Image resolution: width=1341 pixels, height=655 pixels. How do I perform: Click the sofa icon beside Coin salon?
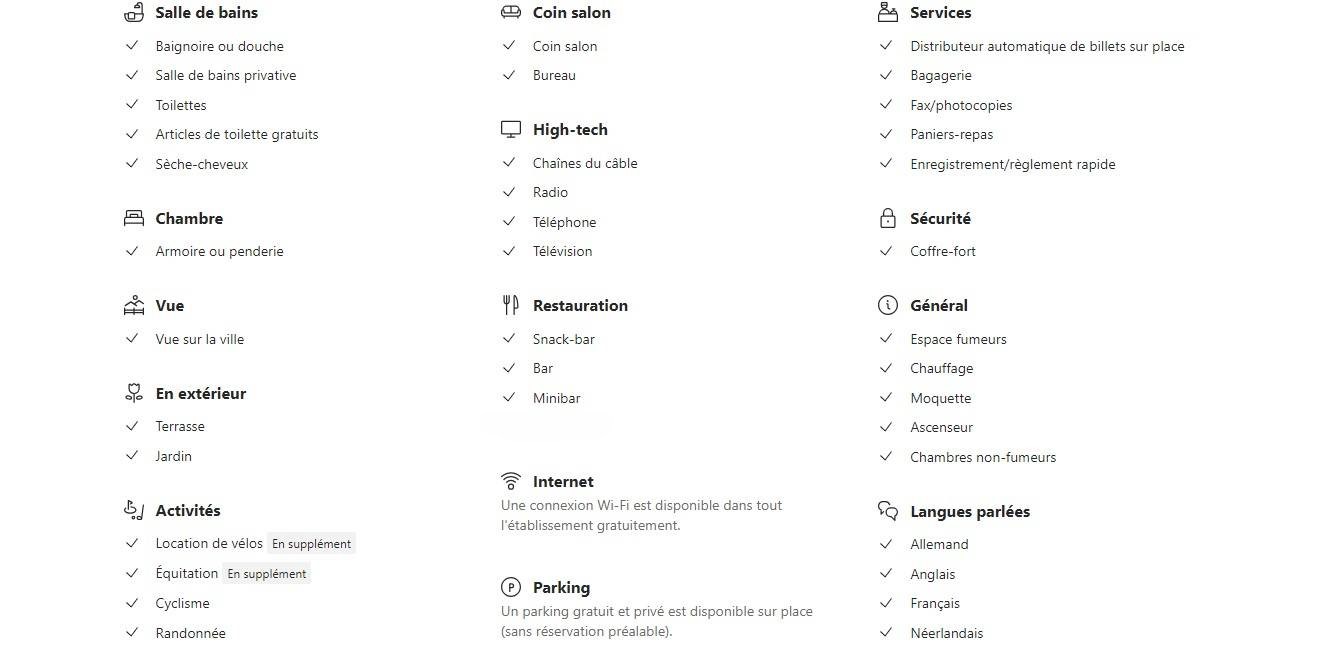tap(511, 13)
